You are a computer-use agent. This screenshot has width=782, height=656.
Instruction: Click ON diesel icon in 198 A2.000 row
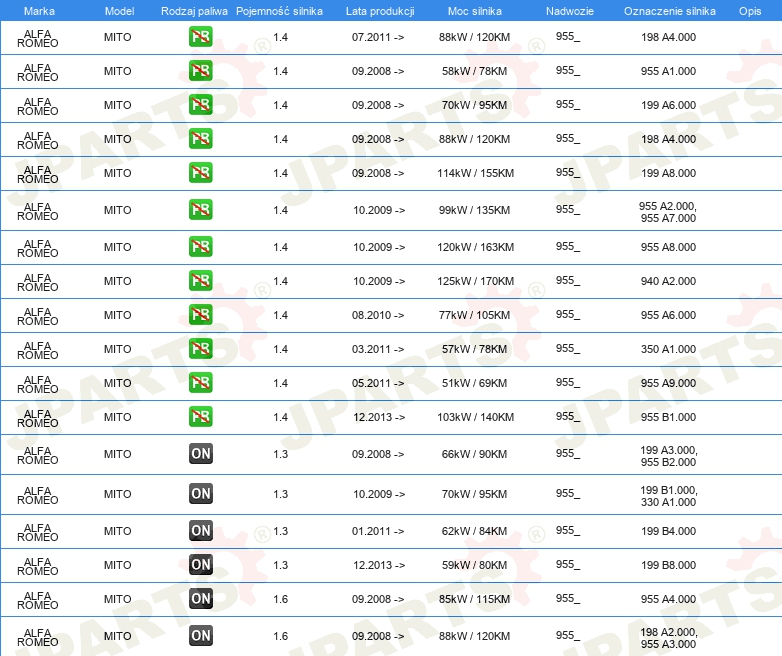tap(200, 636)
